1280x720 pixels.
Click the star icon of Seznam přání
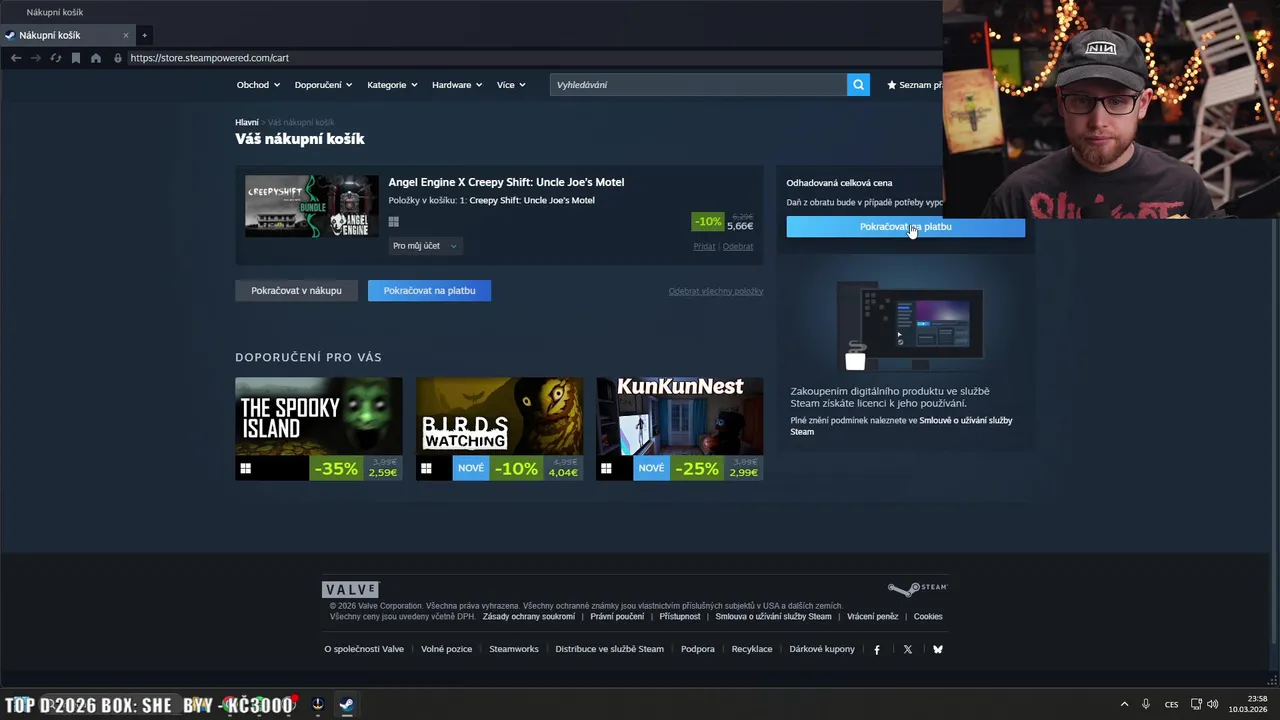(892, 85)
